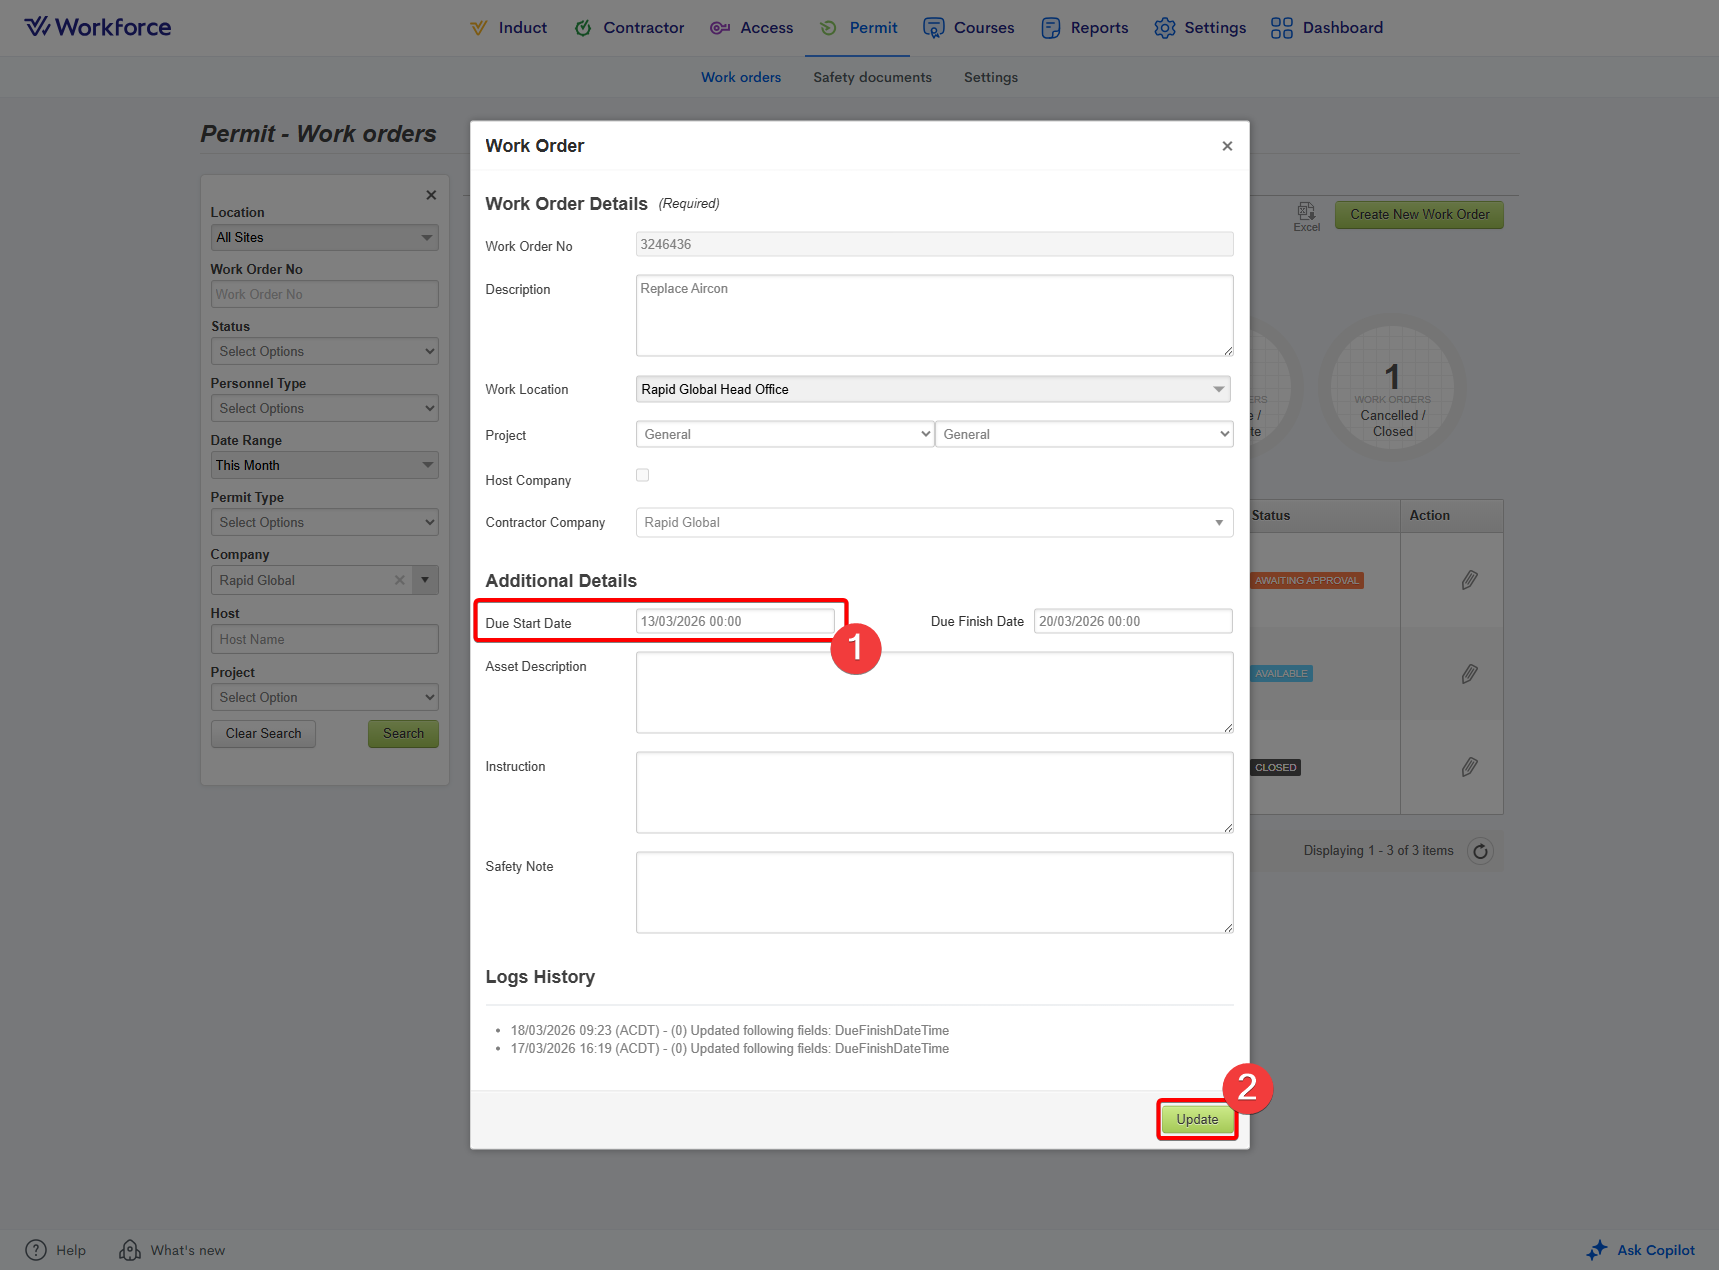The height and width of the screenshot is (1270, 1719).
Task: Click the Clear Search button
Action: tap(263, 733)
